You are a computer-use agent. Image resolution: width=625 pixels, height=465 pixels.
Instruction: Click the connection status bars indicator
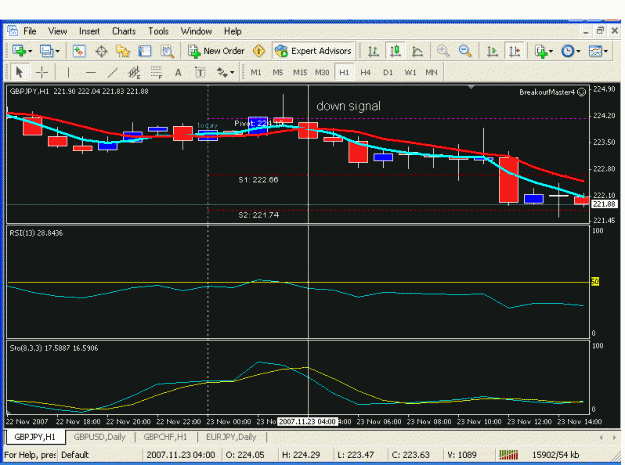coord(509,455)
